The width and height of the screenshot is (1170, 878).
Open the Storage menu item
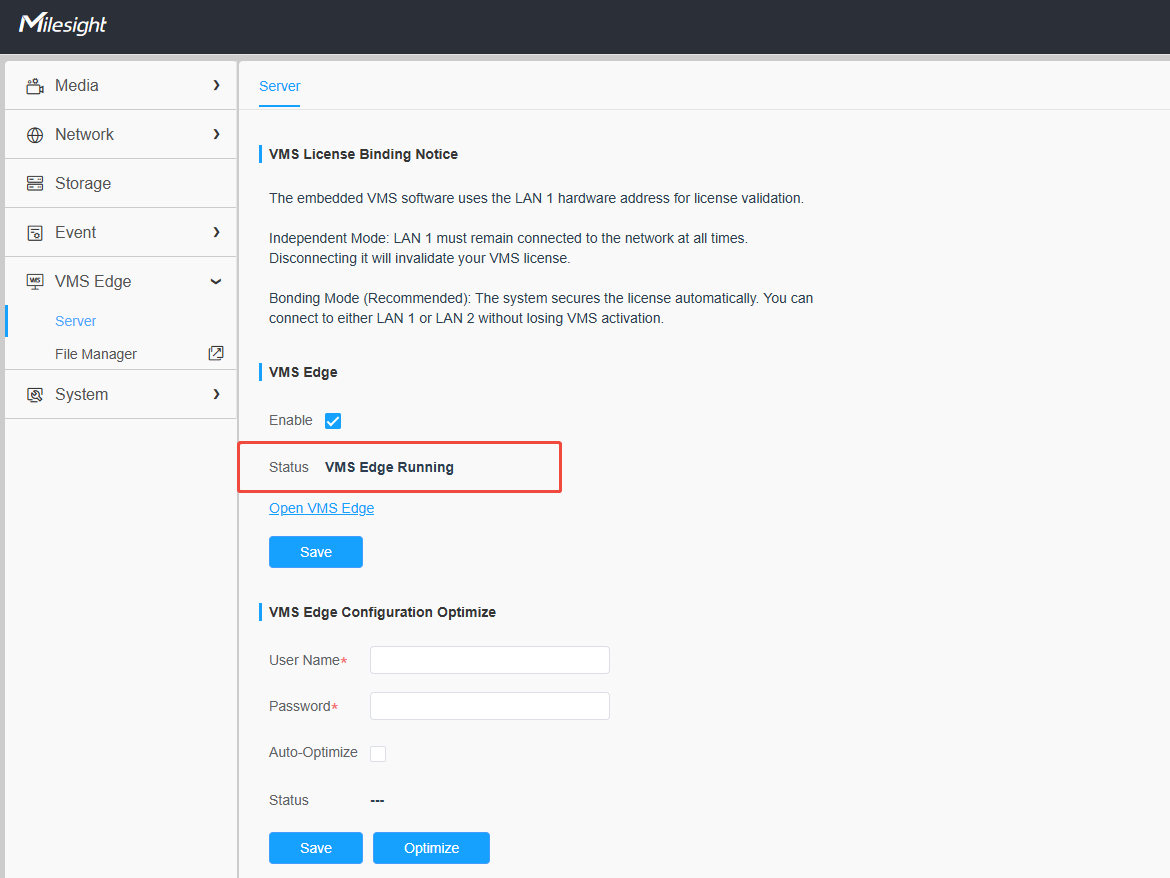pos(121,184)
